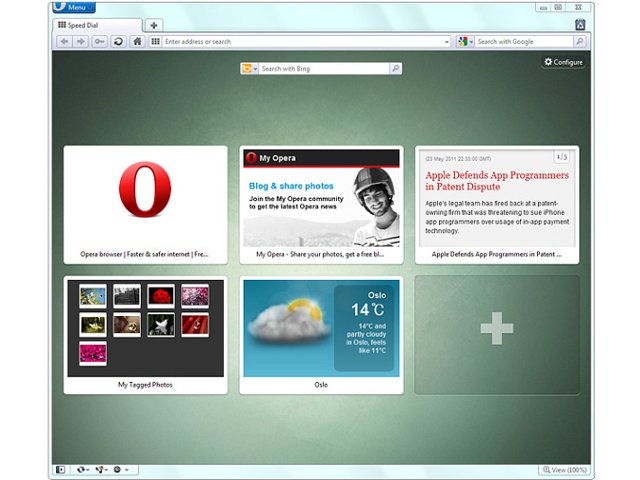640x480 pixels.
Task: Click the password wand key icon
Action: point(100,42)
